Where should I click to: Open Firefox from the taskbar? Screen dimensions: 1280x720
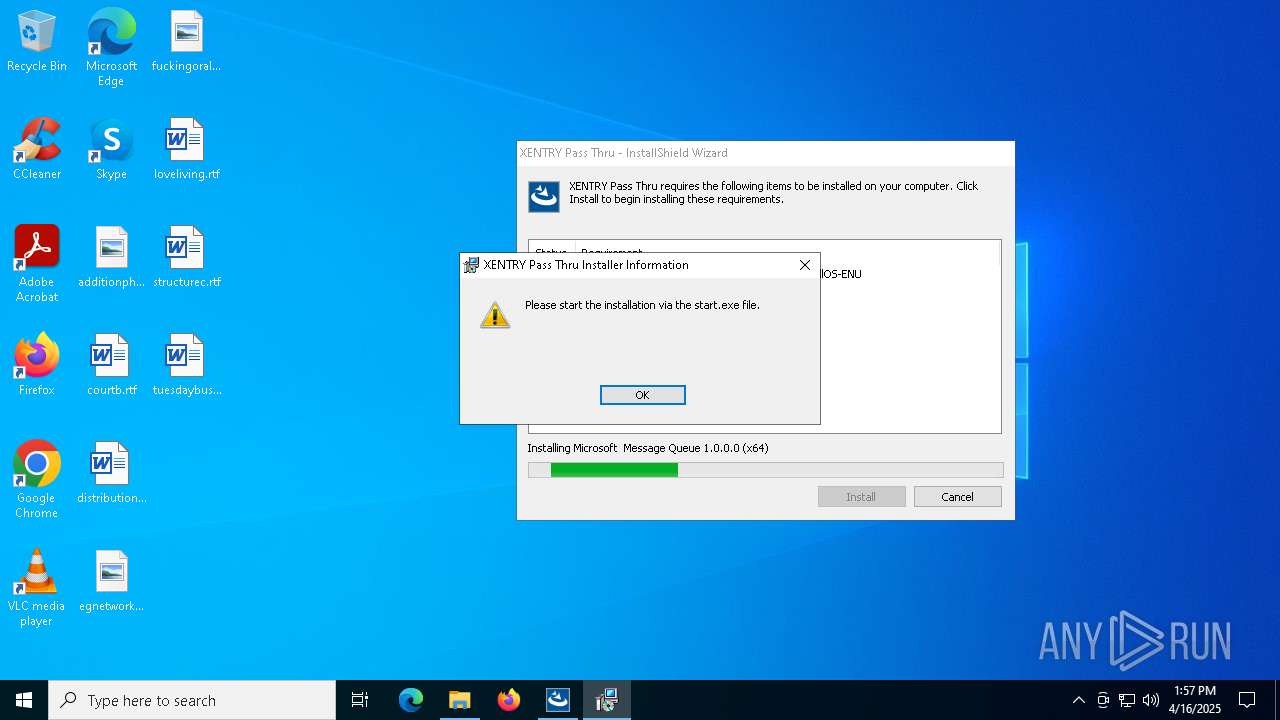pyautogui.click(x=509, y=700)
